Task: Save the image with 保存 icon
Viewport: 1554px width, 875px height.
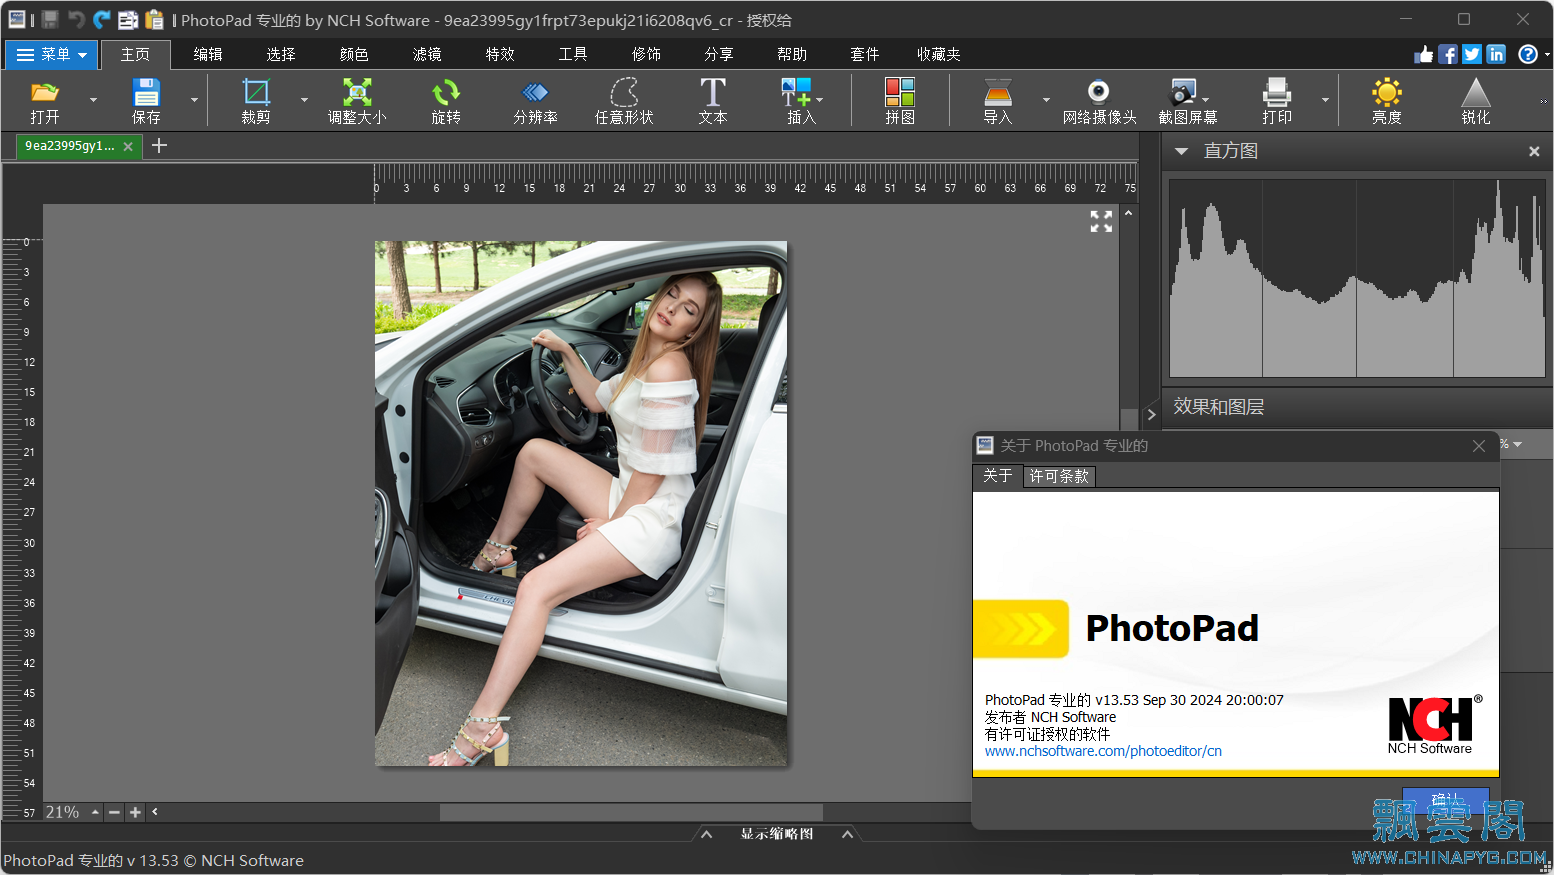Action: 146,101
